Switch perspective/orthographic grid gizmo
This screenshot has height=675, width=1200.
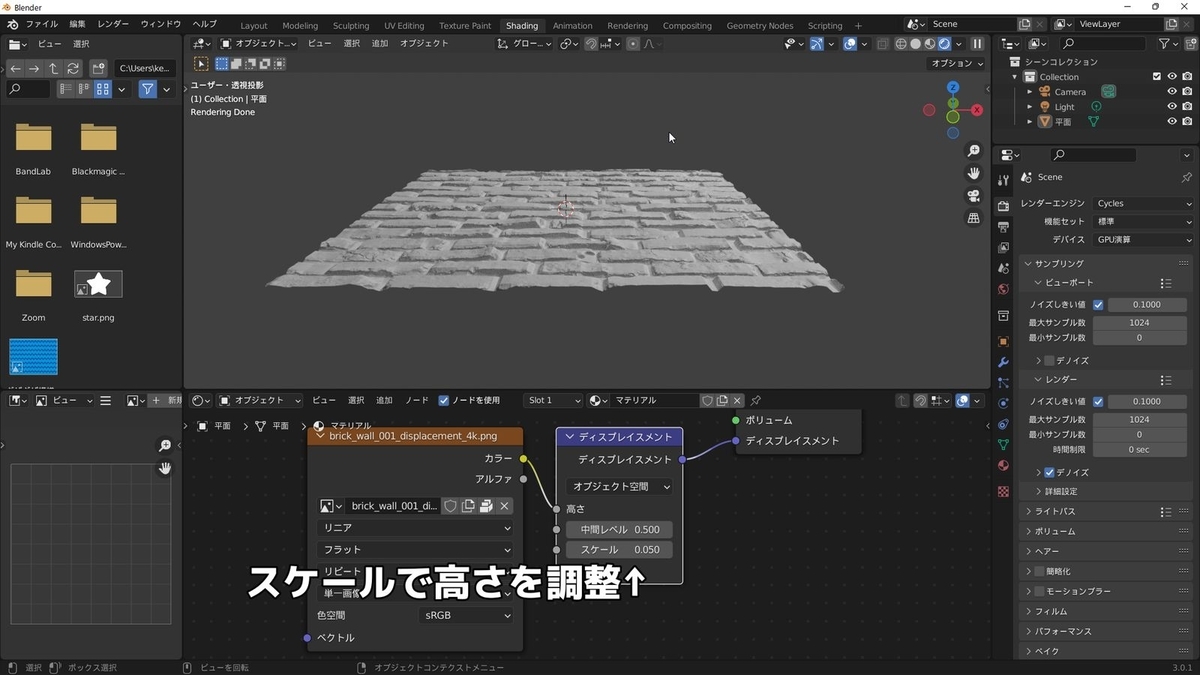973,218
